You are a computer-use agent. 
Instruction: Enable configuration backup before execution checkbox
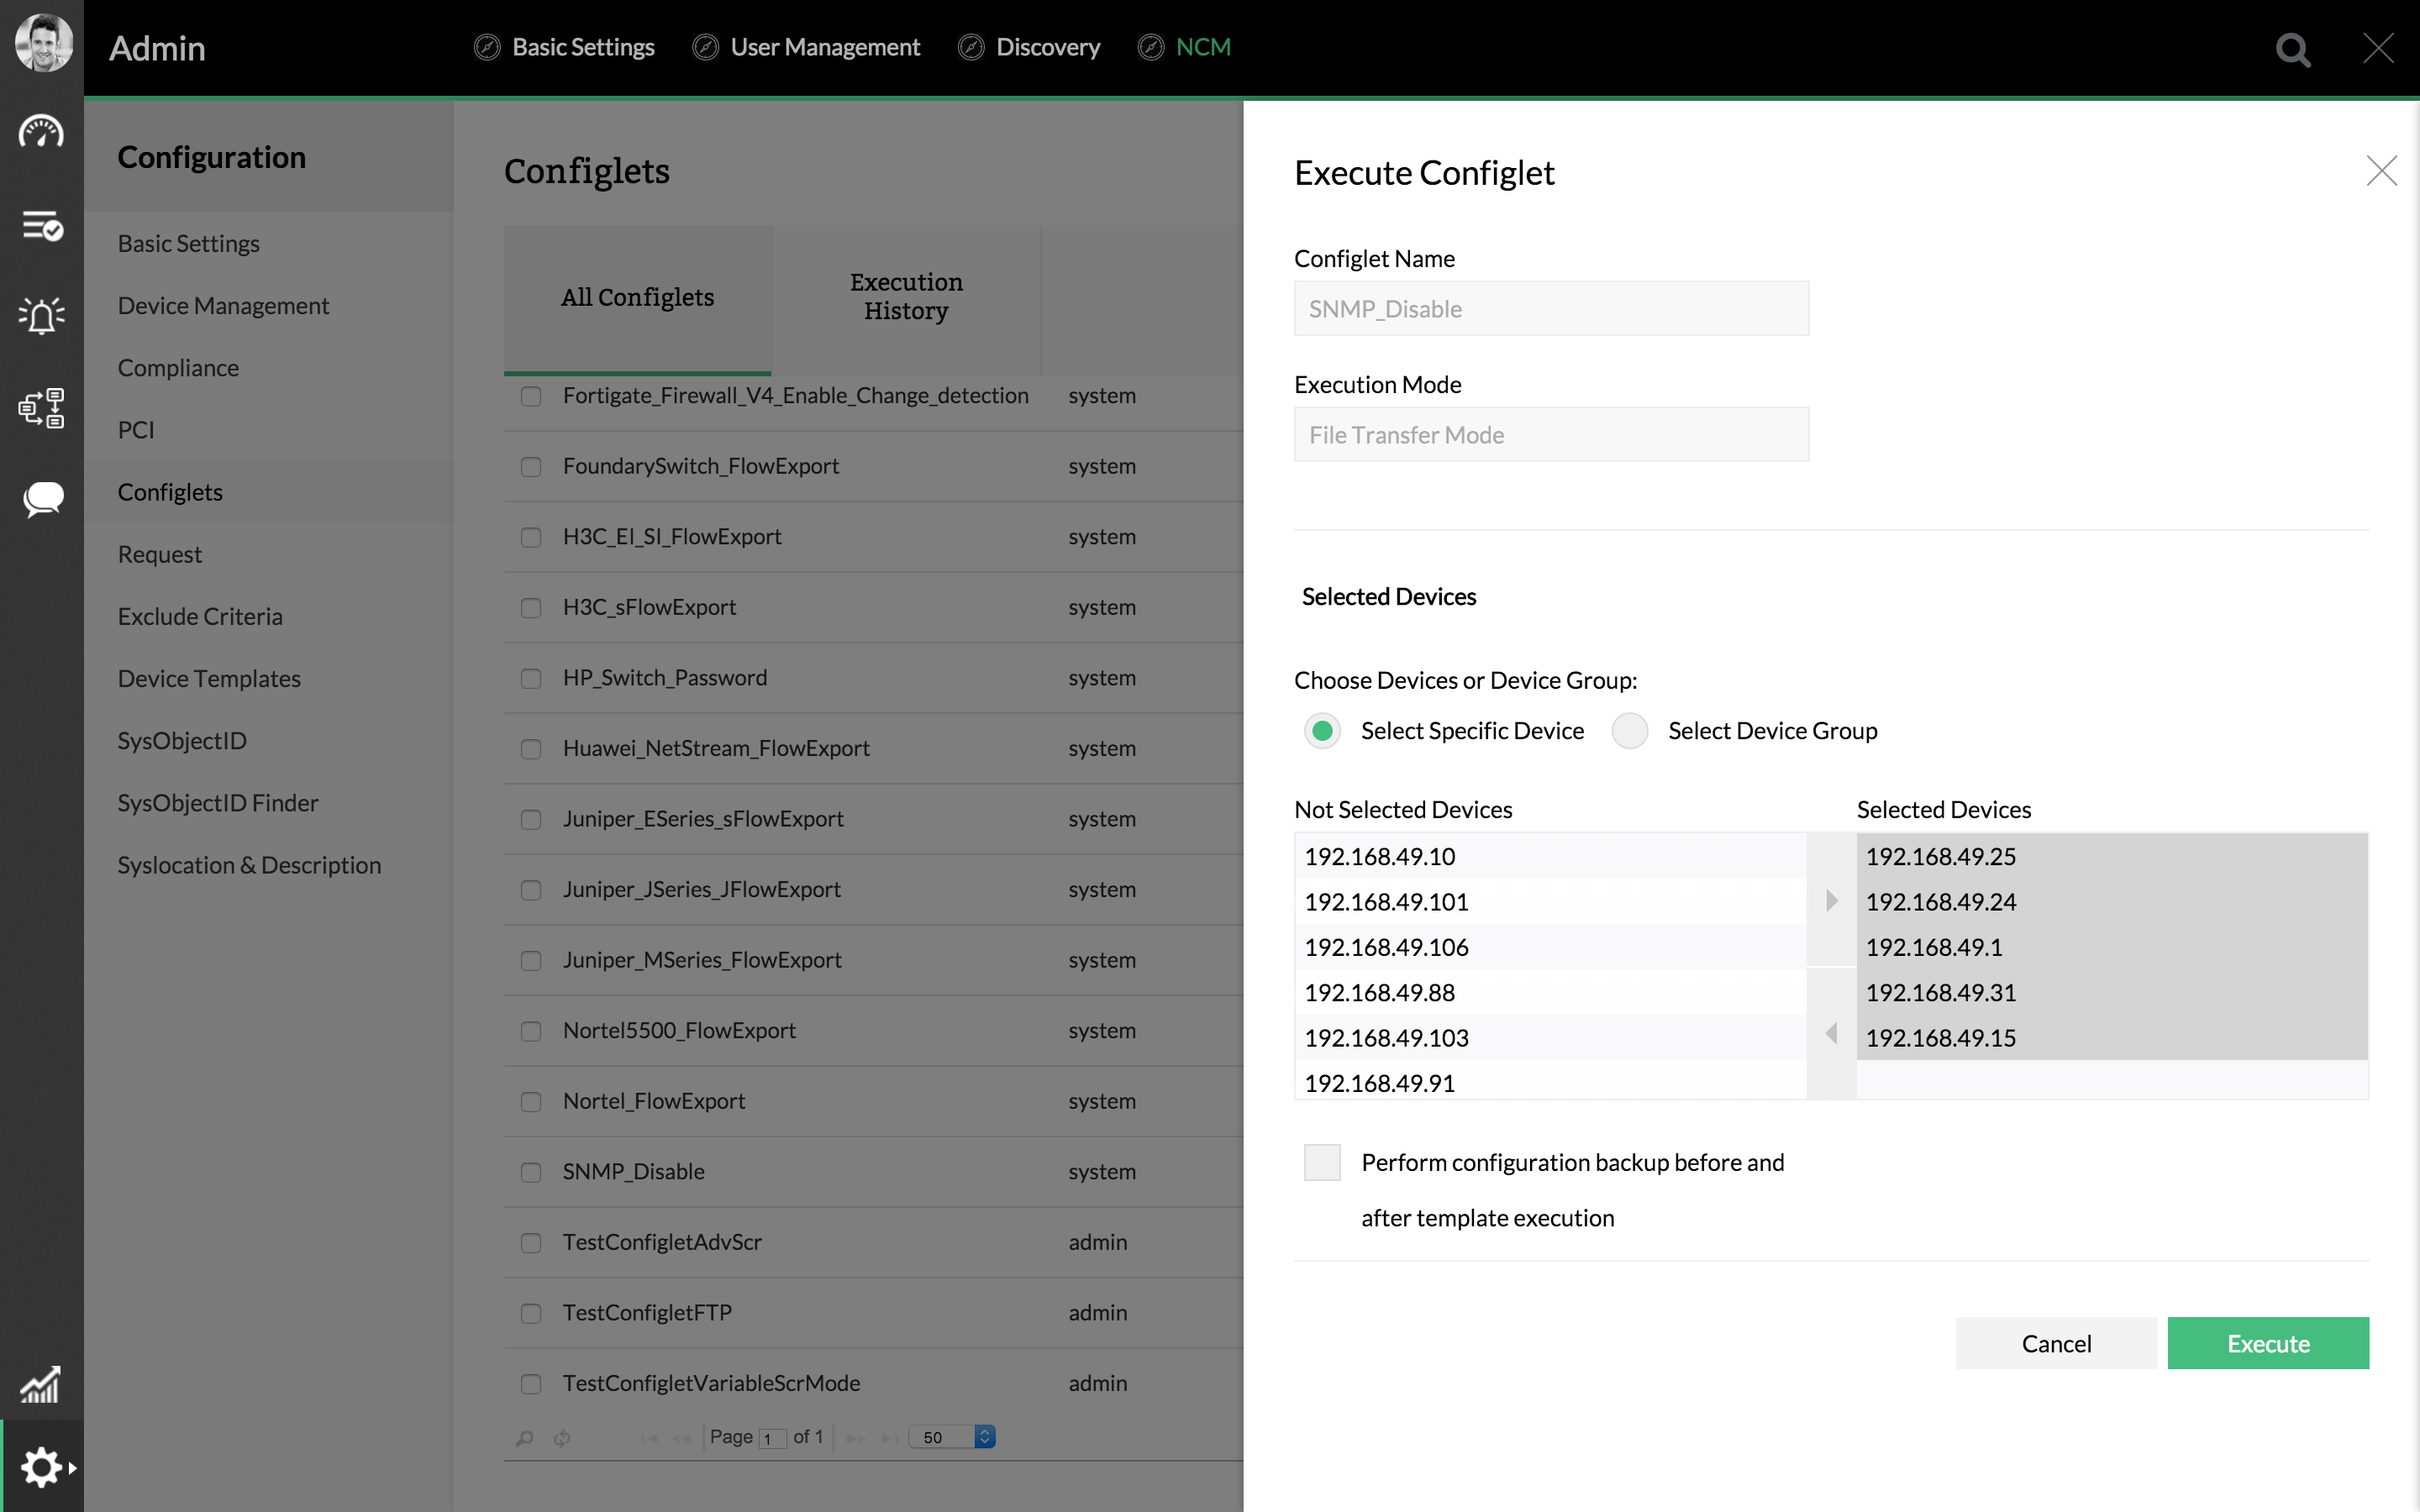1322,1163
